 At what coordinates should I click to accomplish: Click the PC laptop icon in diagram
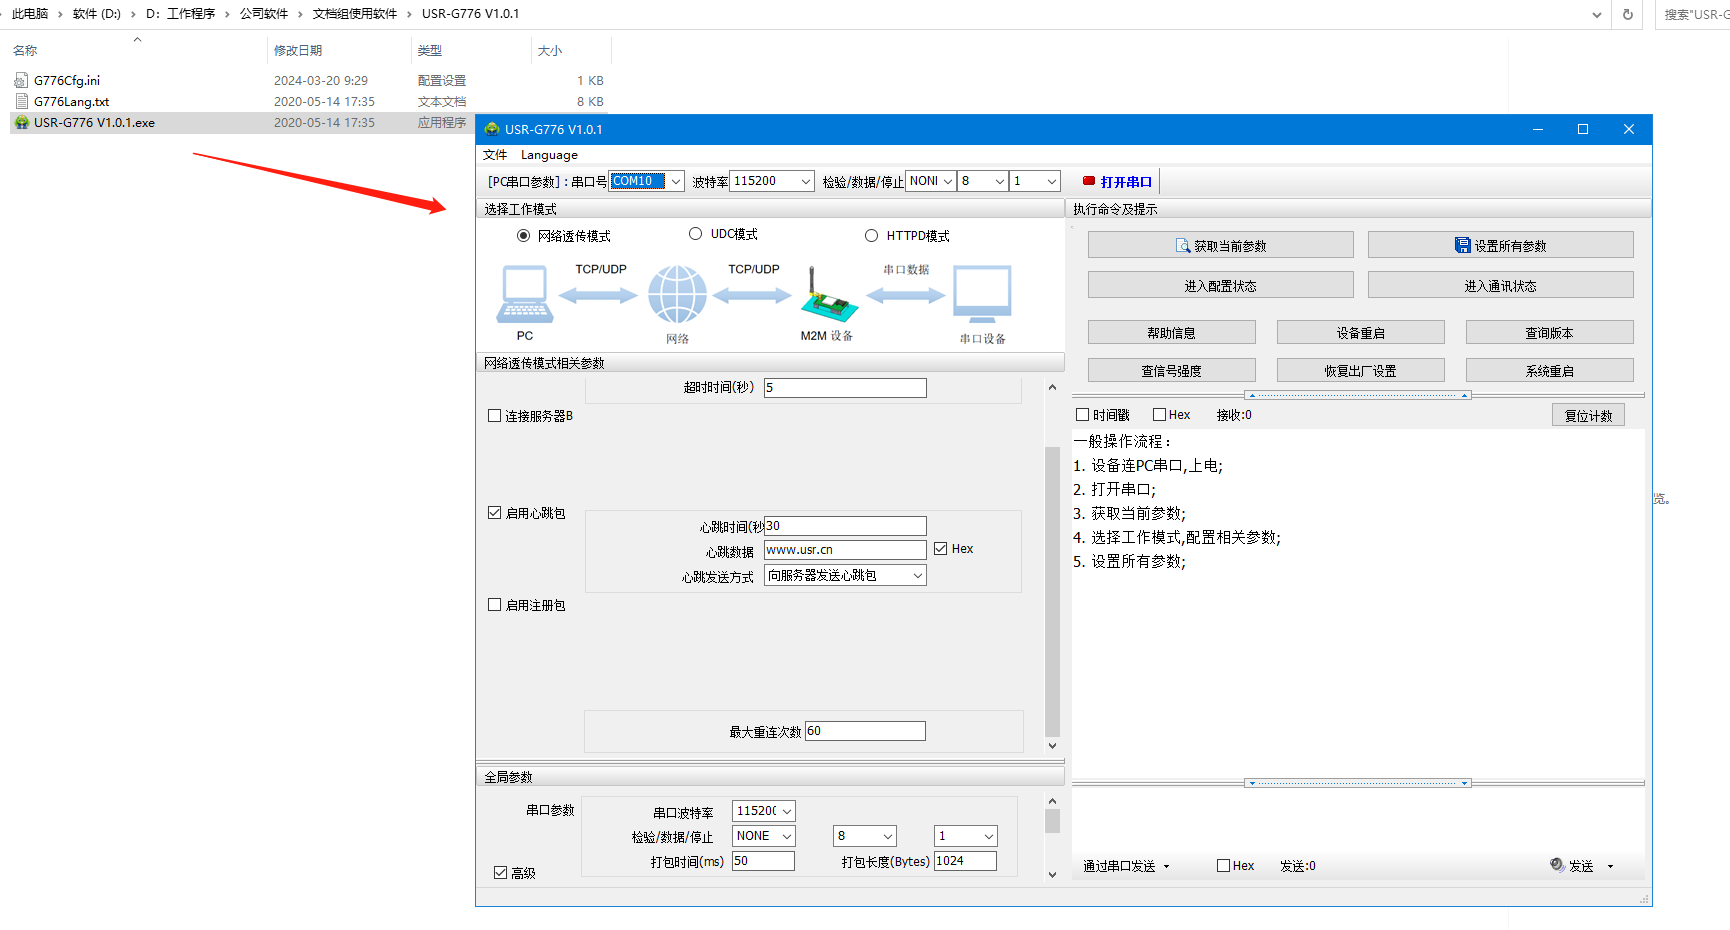525,294
